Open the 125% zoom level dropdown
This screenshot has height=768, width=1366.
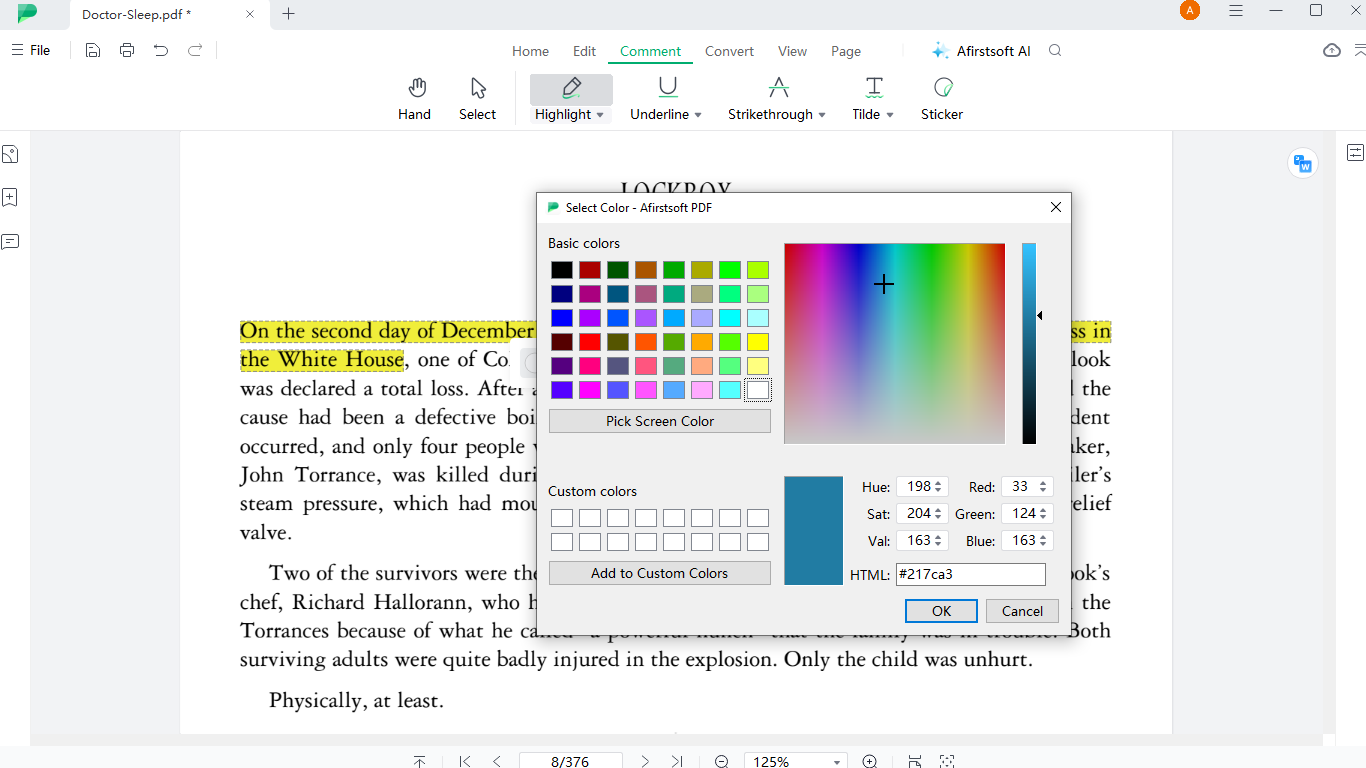(x=837, y=762)
